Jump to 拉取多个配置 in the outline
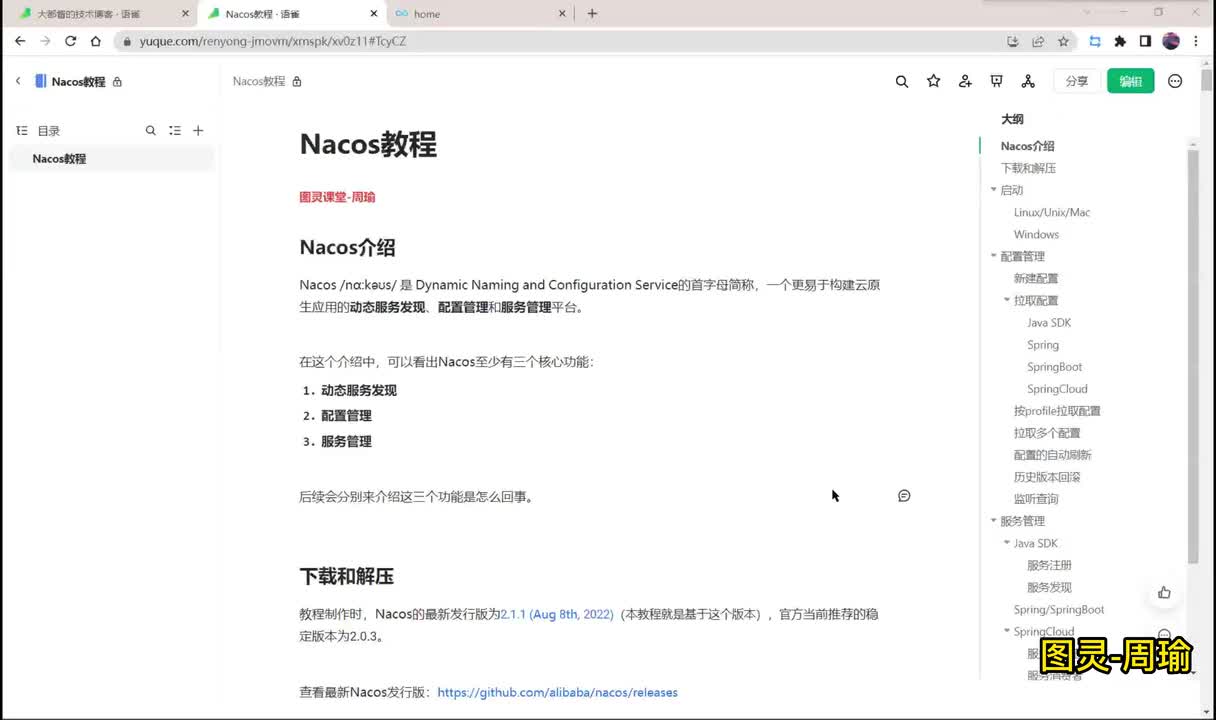Image resolution: width=1216 pixels, height=720 pixels. [1047, 433]
